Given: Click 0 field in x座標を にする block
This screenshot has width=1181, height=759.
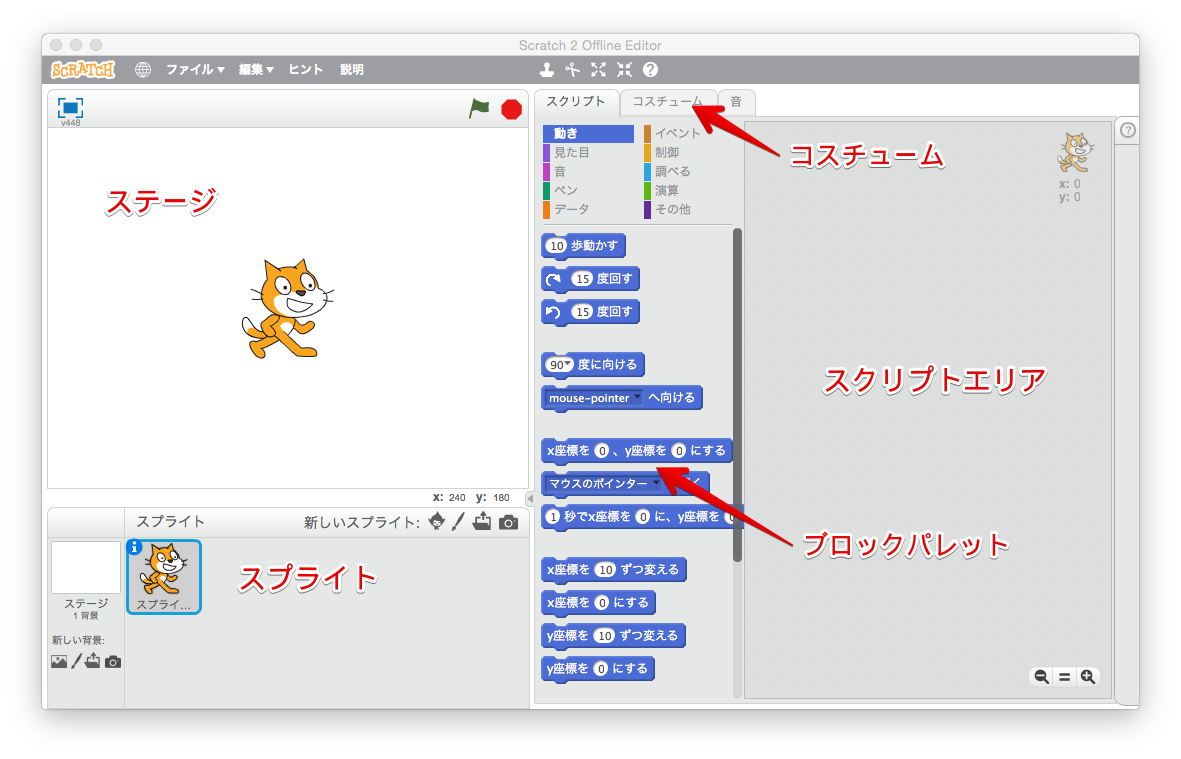Looking at the screenshot, I should pos(601,603).
